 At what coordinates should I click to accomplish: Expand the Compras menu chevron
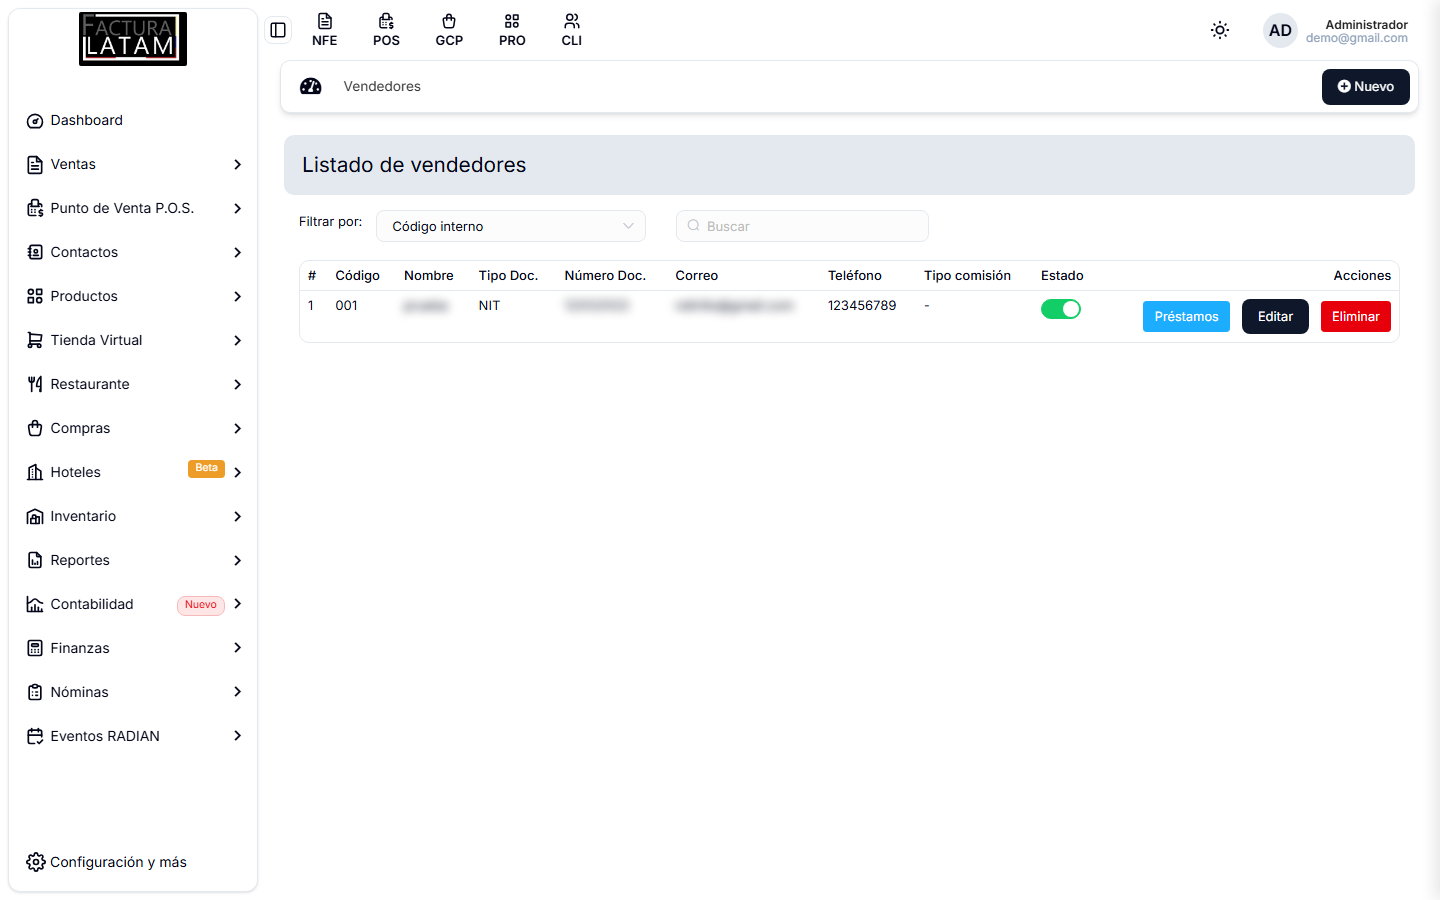pyautogui.click(x=238, y=428)
